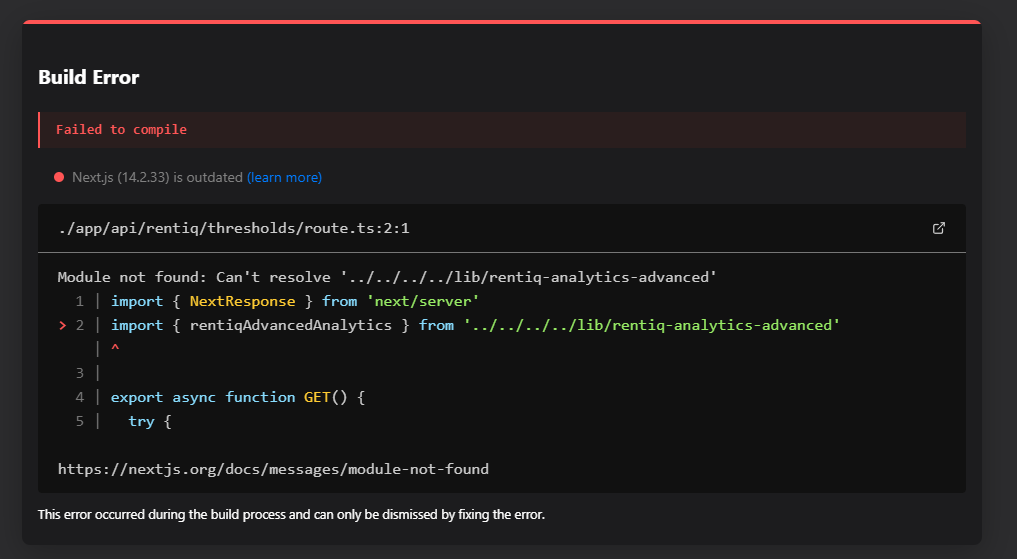Click the route.ts:2:1 file path
The width and height of the screenshot is (1017, 559).
[234, 229]
